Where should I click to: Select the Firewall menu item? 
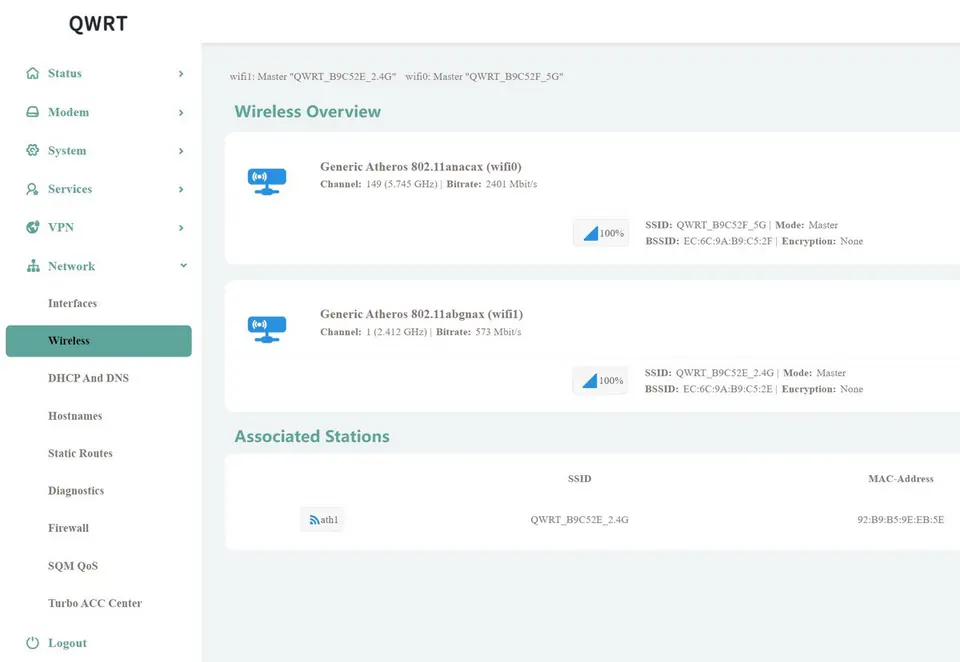[x=68, y=528]
